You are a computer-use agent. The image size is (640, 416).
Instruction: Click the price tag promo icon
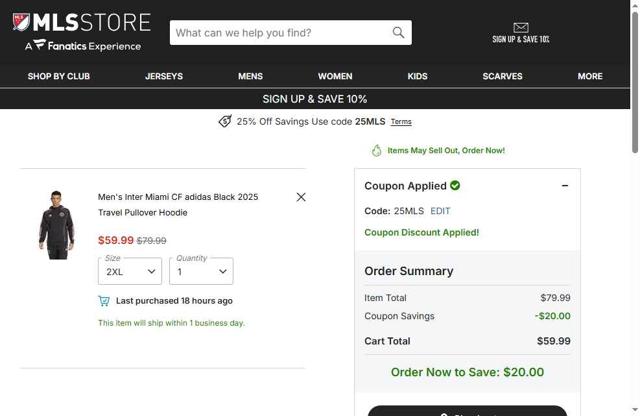(x=225, y=121)
